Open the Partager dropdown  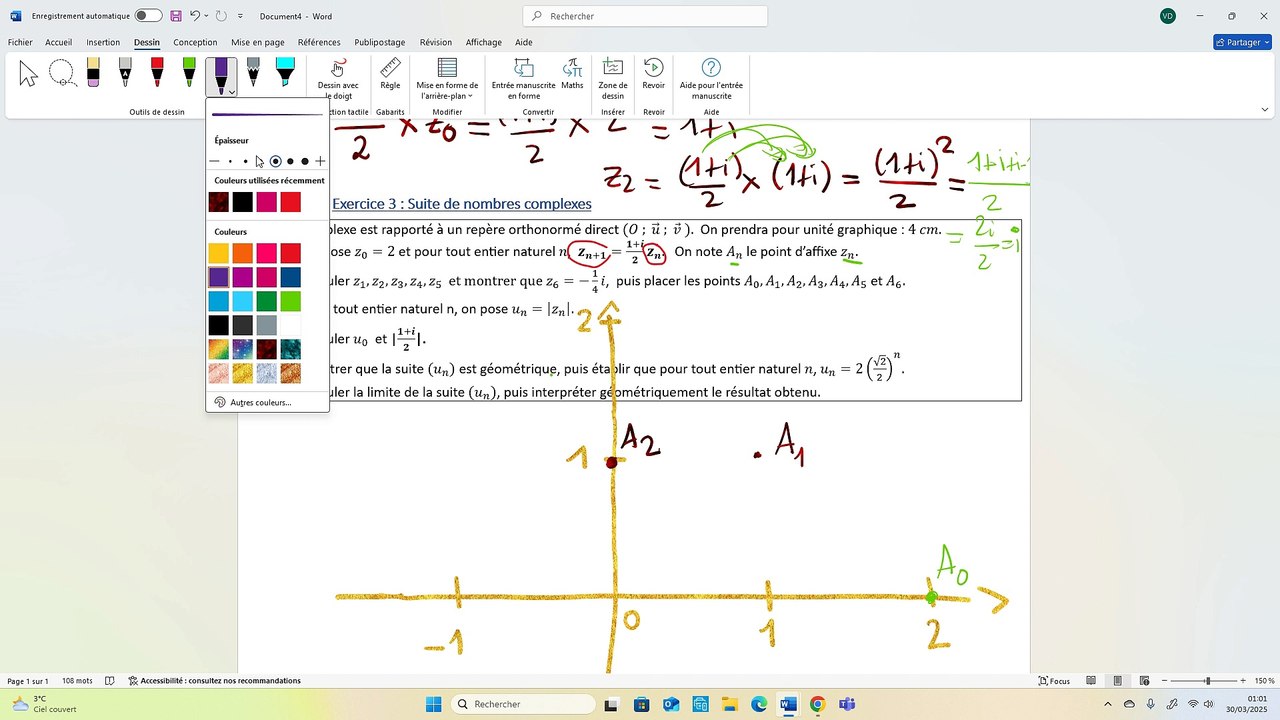click(1242, 42)
